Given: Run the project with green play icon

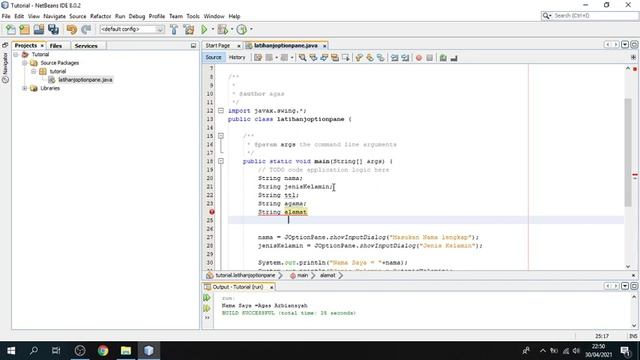Looking at the screenshot, I should pos(204,29).
